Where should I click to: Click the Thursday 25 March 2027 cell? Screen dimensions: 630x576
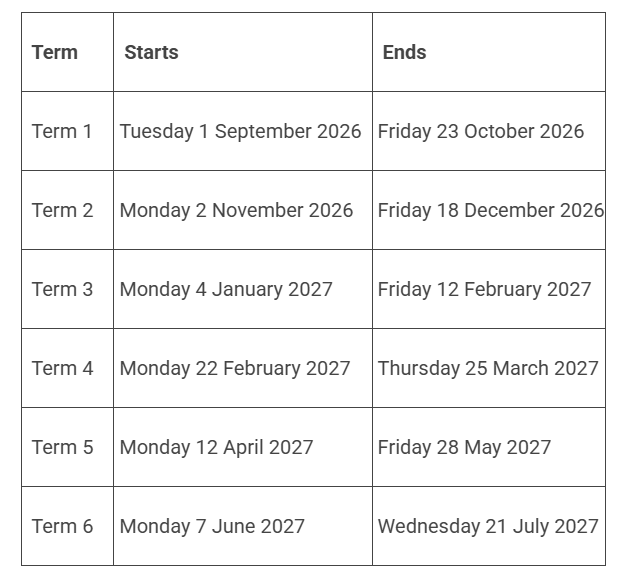488,369
